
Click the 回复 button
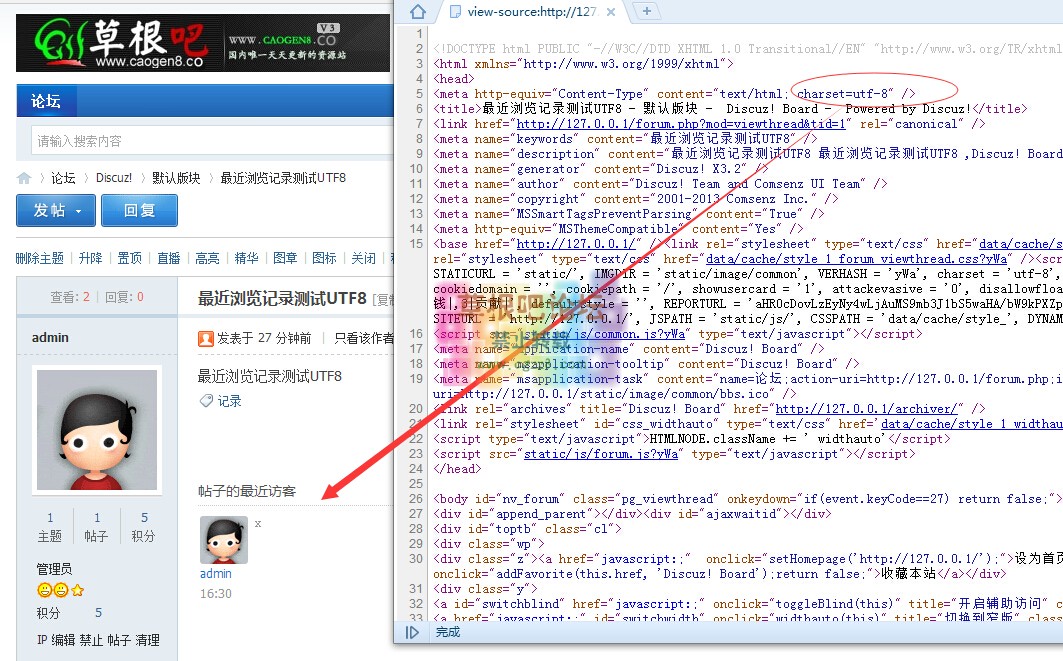[139, 210]
